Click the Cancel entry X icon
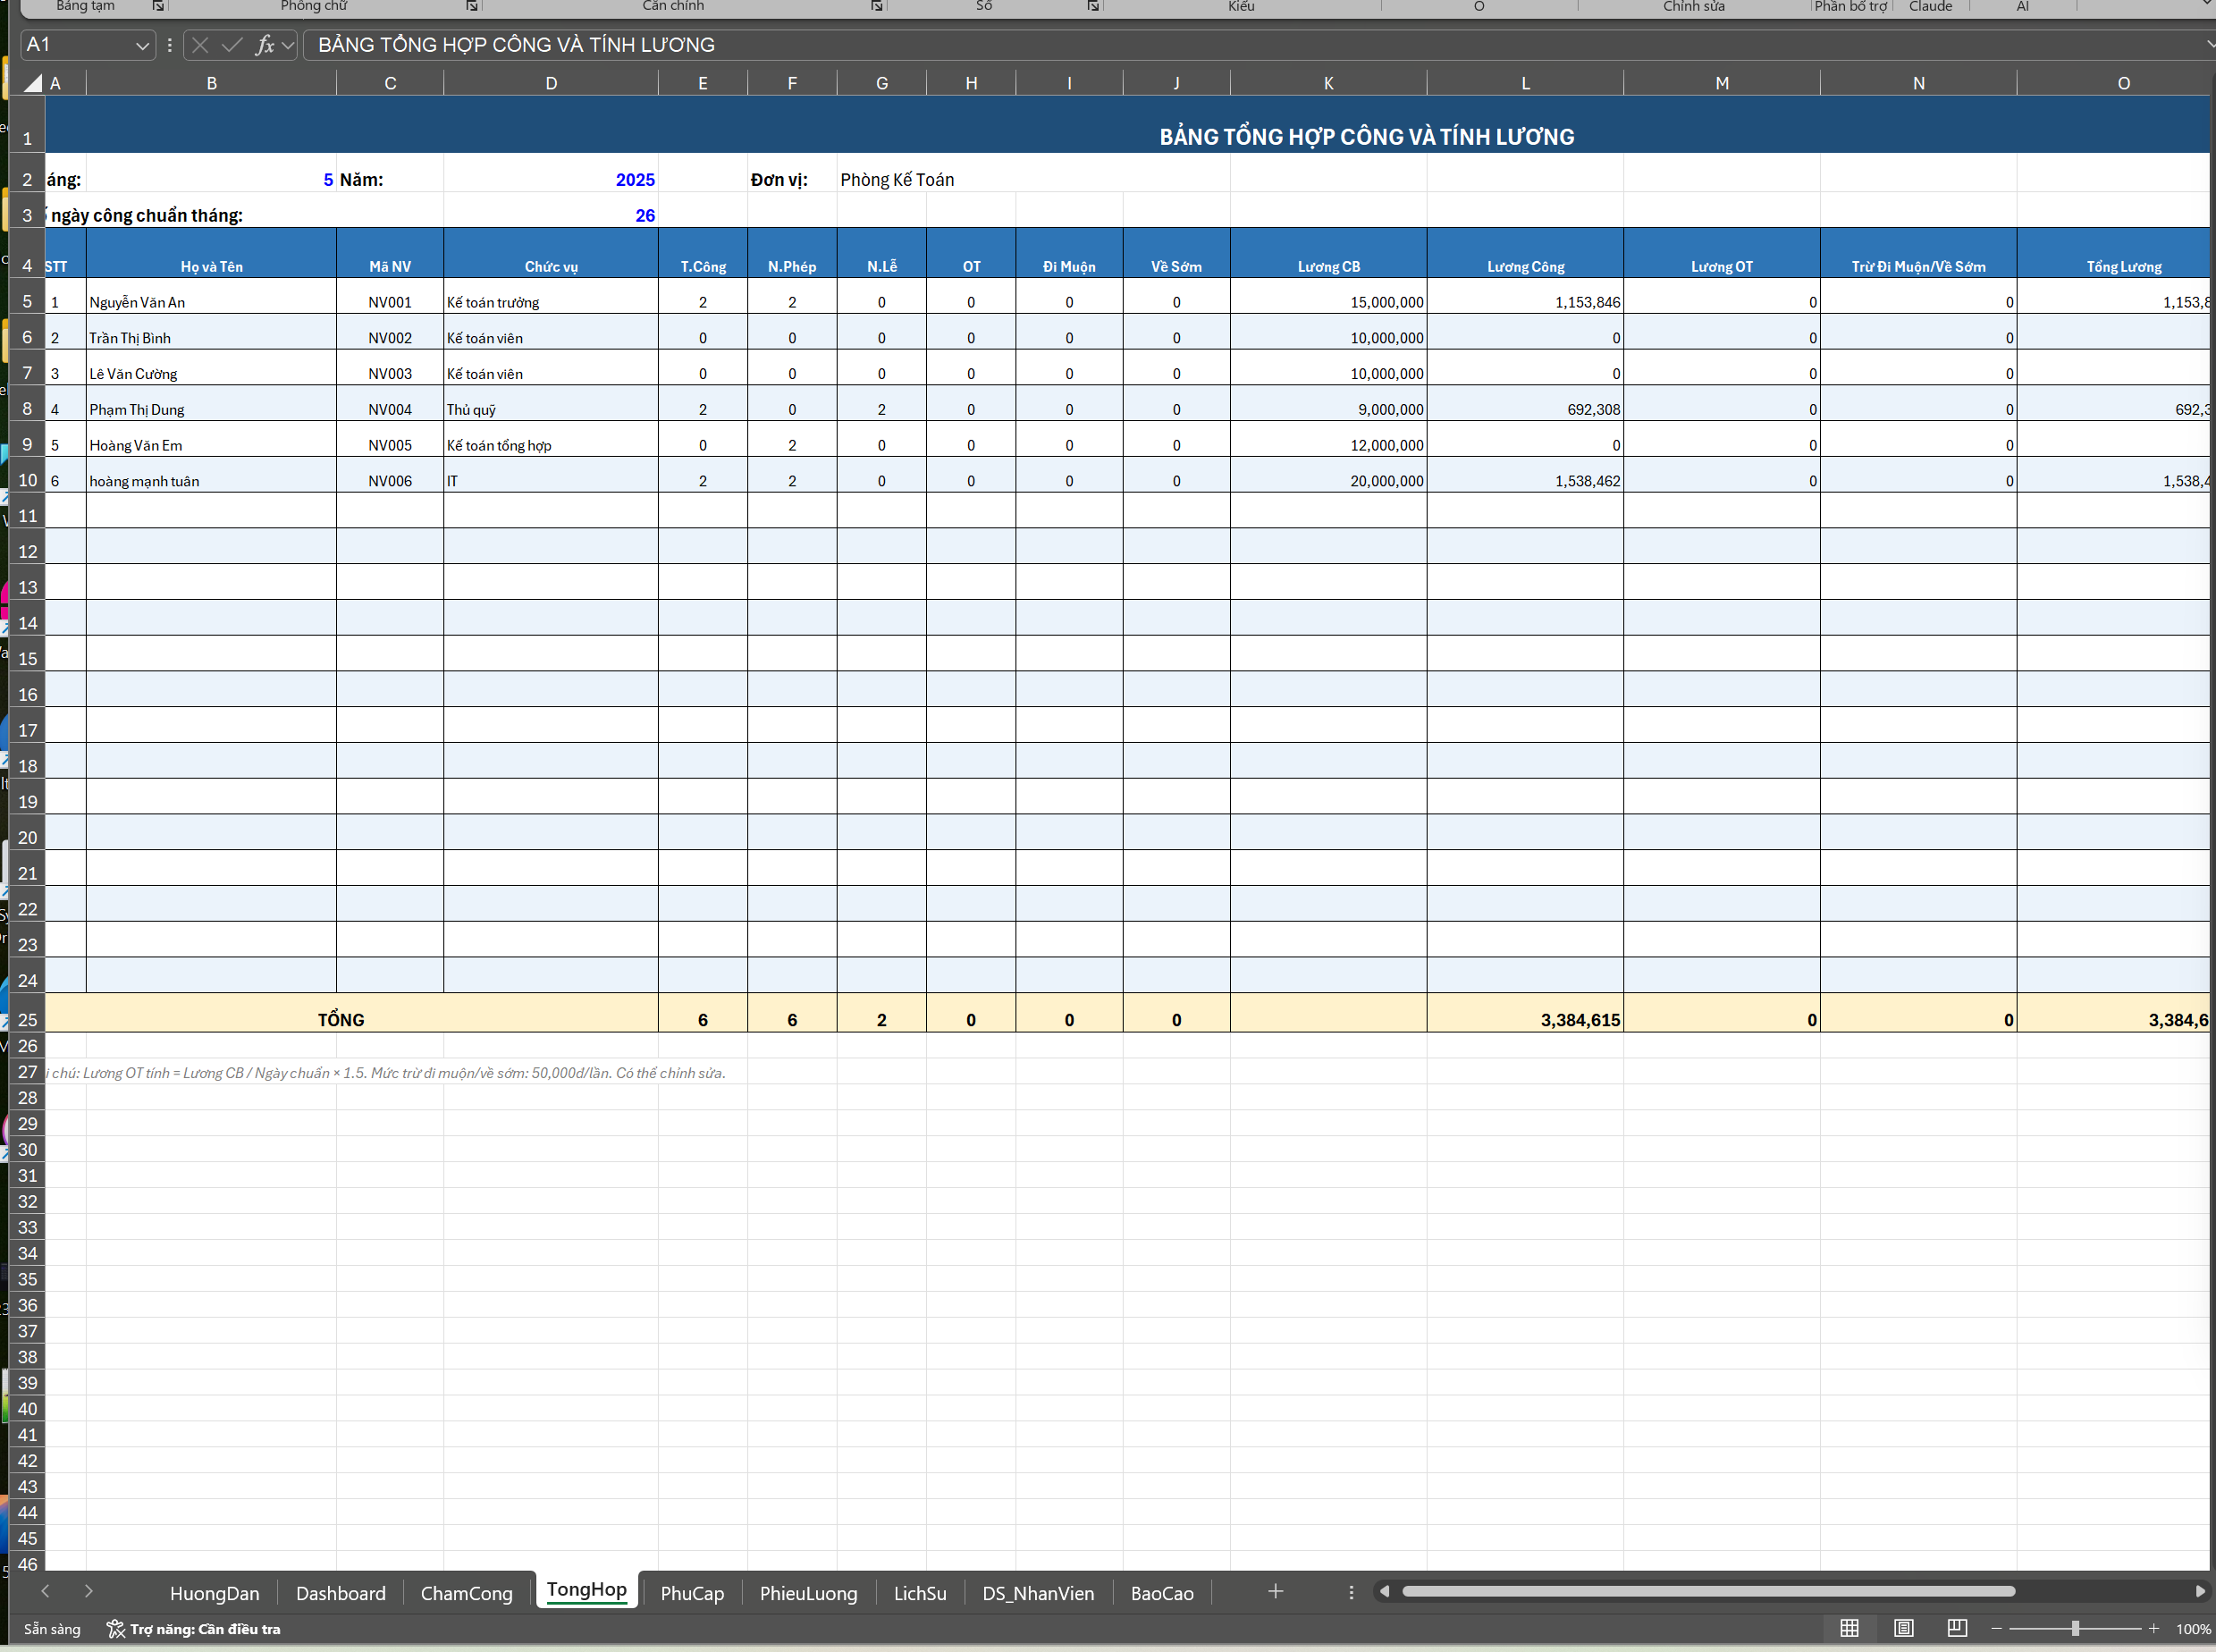 click(x=200, y=45)
